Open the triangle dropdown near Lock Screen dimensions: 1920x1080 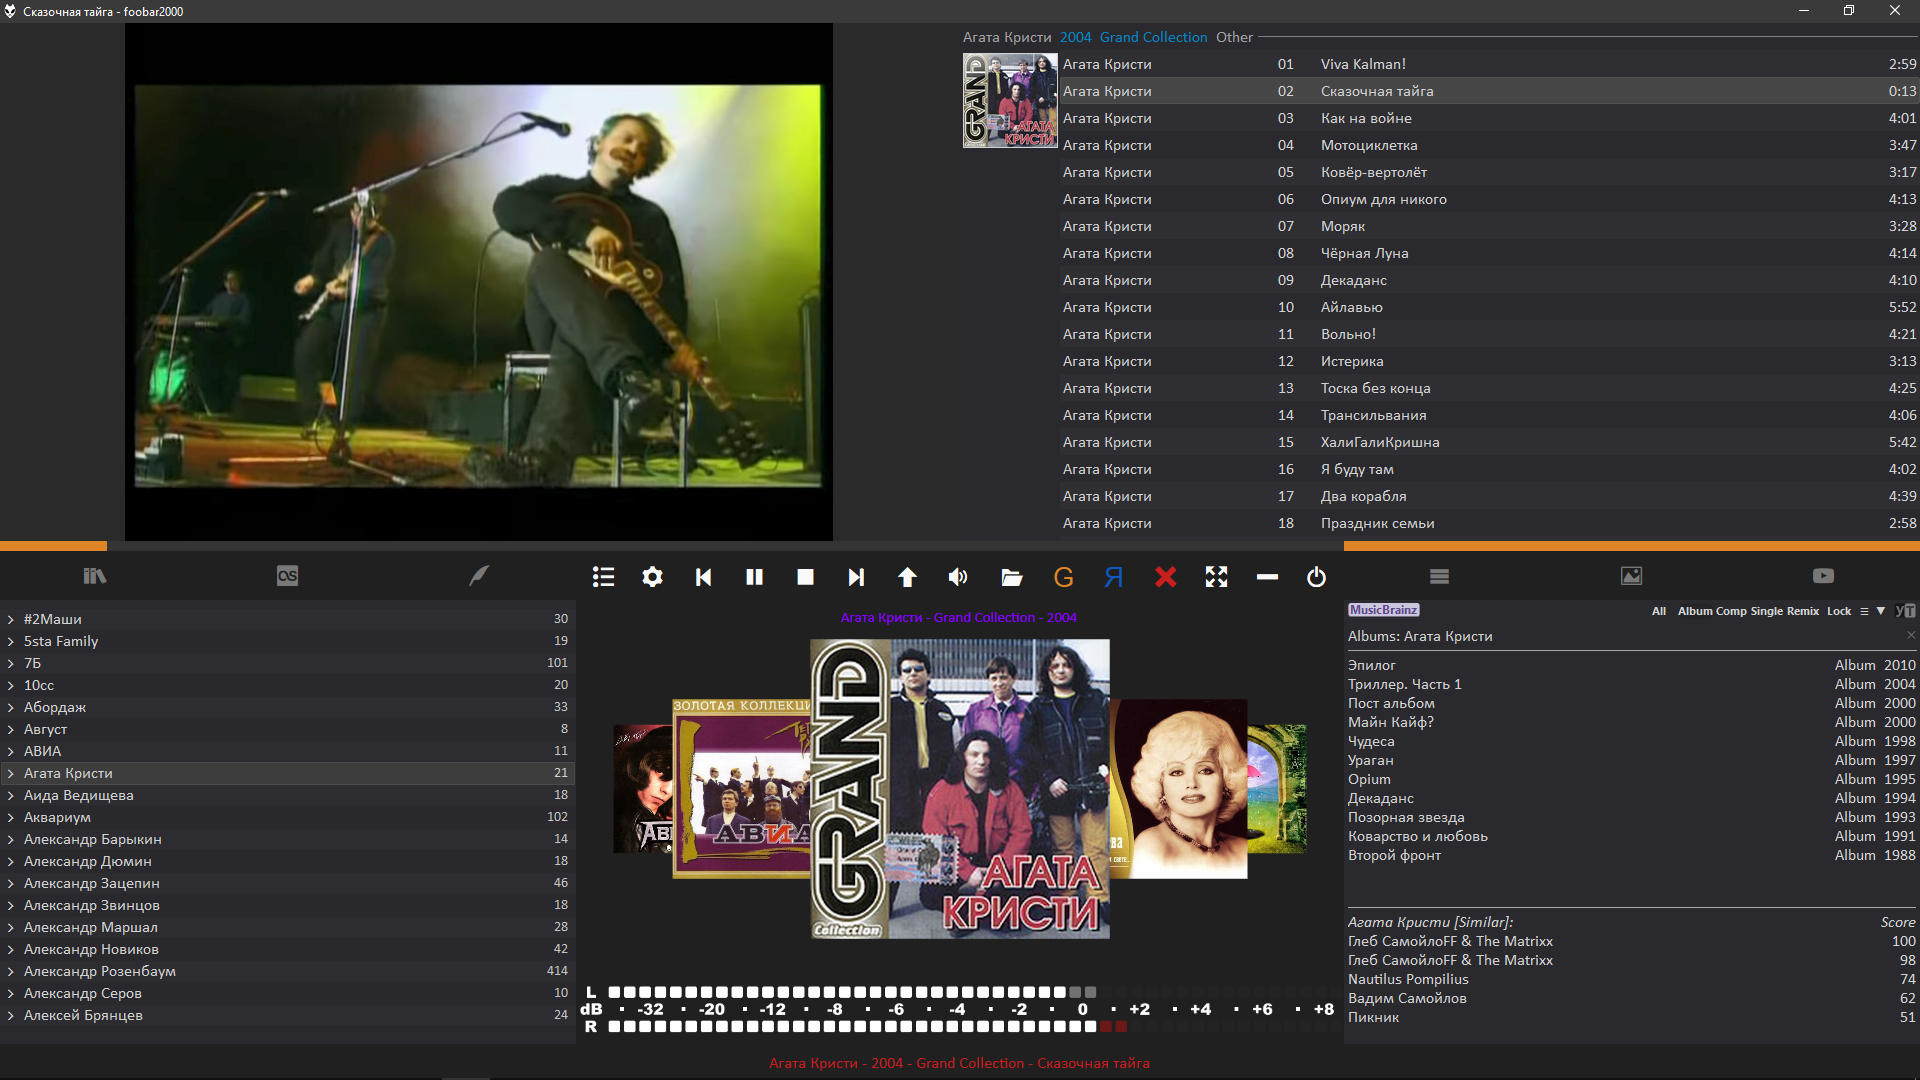(x=1880, y=610)
